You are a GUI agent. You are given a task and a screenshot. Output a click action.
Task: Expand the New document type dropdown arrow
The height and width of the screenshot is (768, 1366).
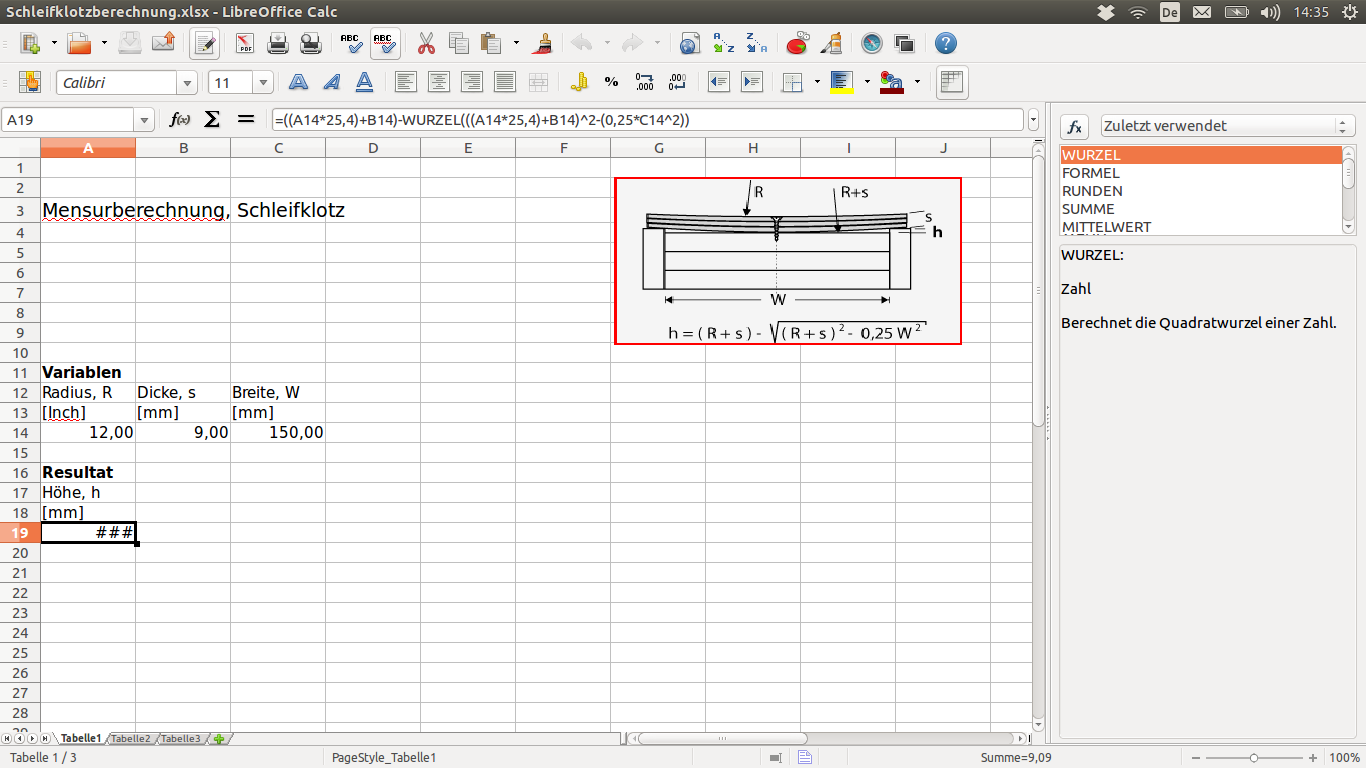(53, 44)
